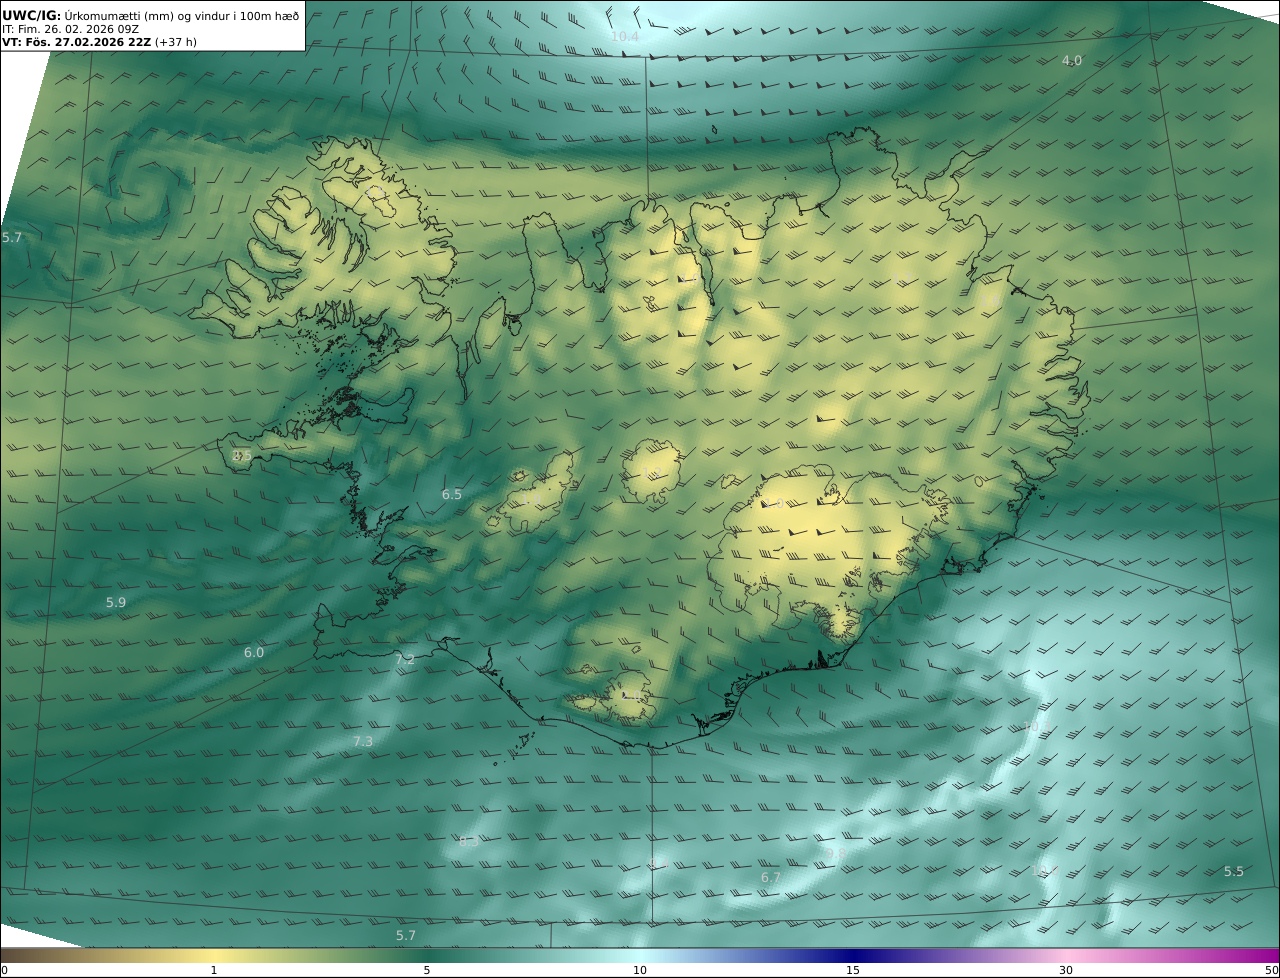Click the valid time 'VT: Fös. 27.02.2026 22Z'
The height and width of the screenshot is (978, 1280).
pyautogui.click(x=76, y=43)
